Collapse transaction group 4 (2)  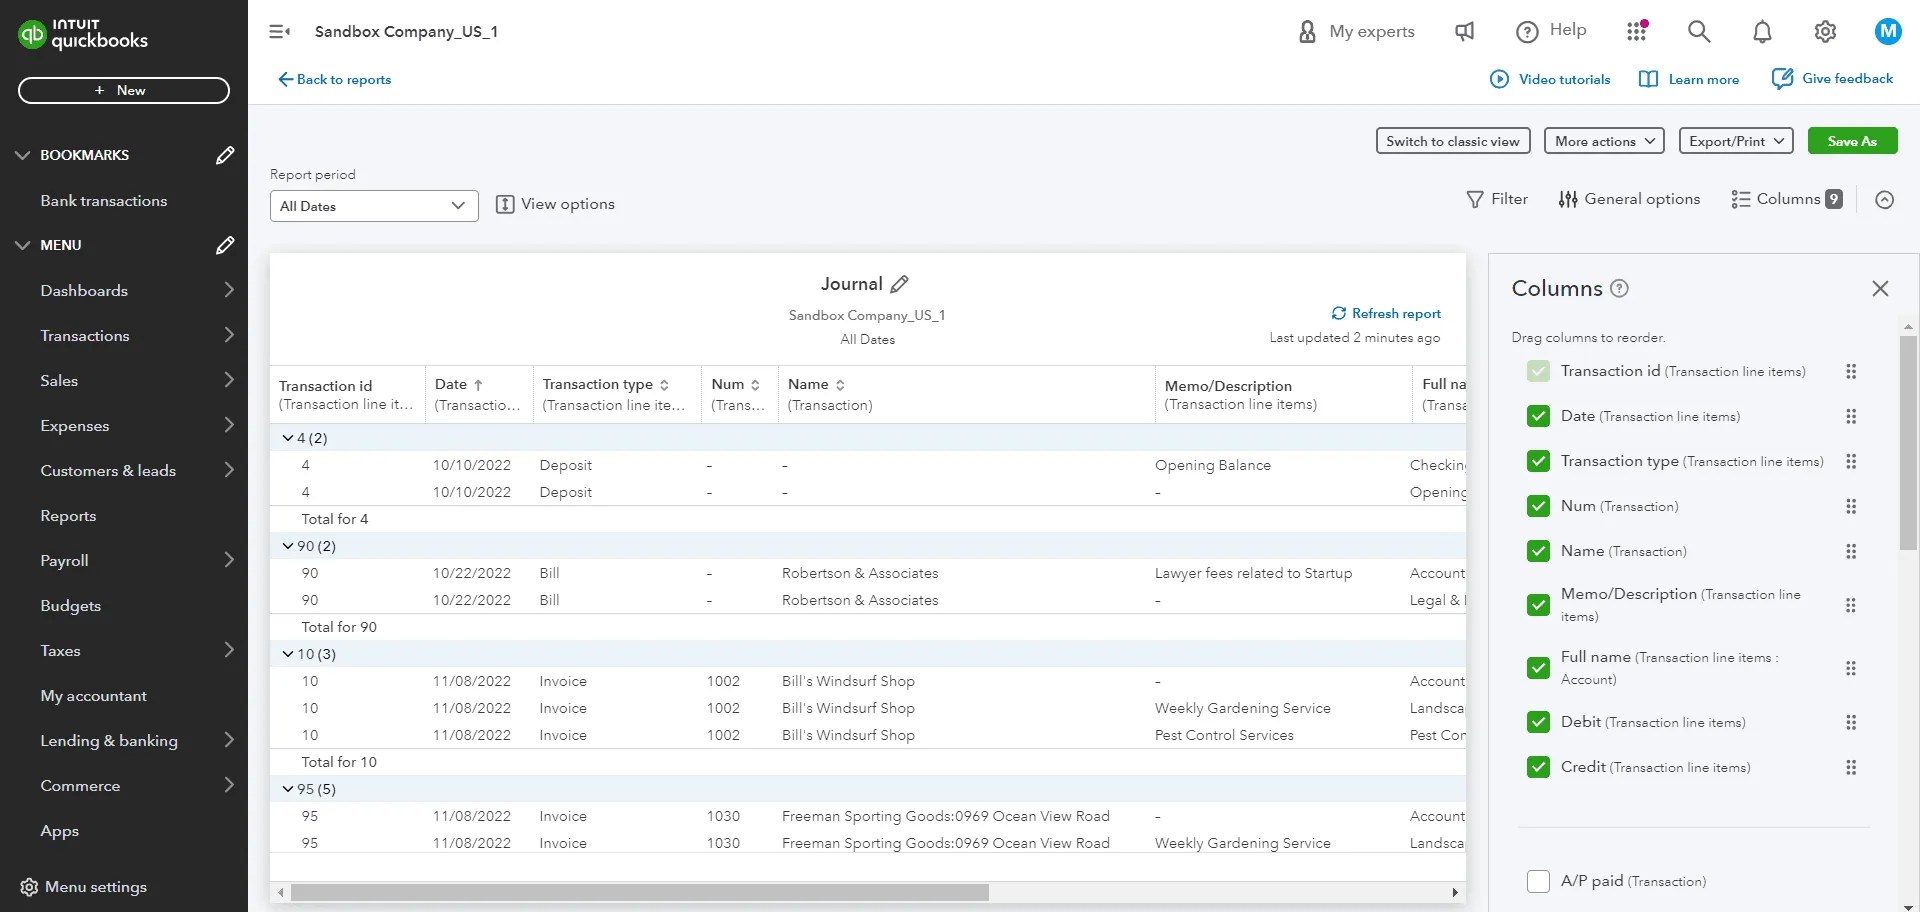click(x=288, y=438)
